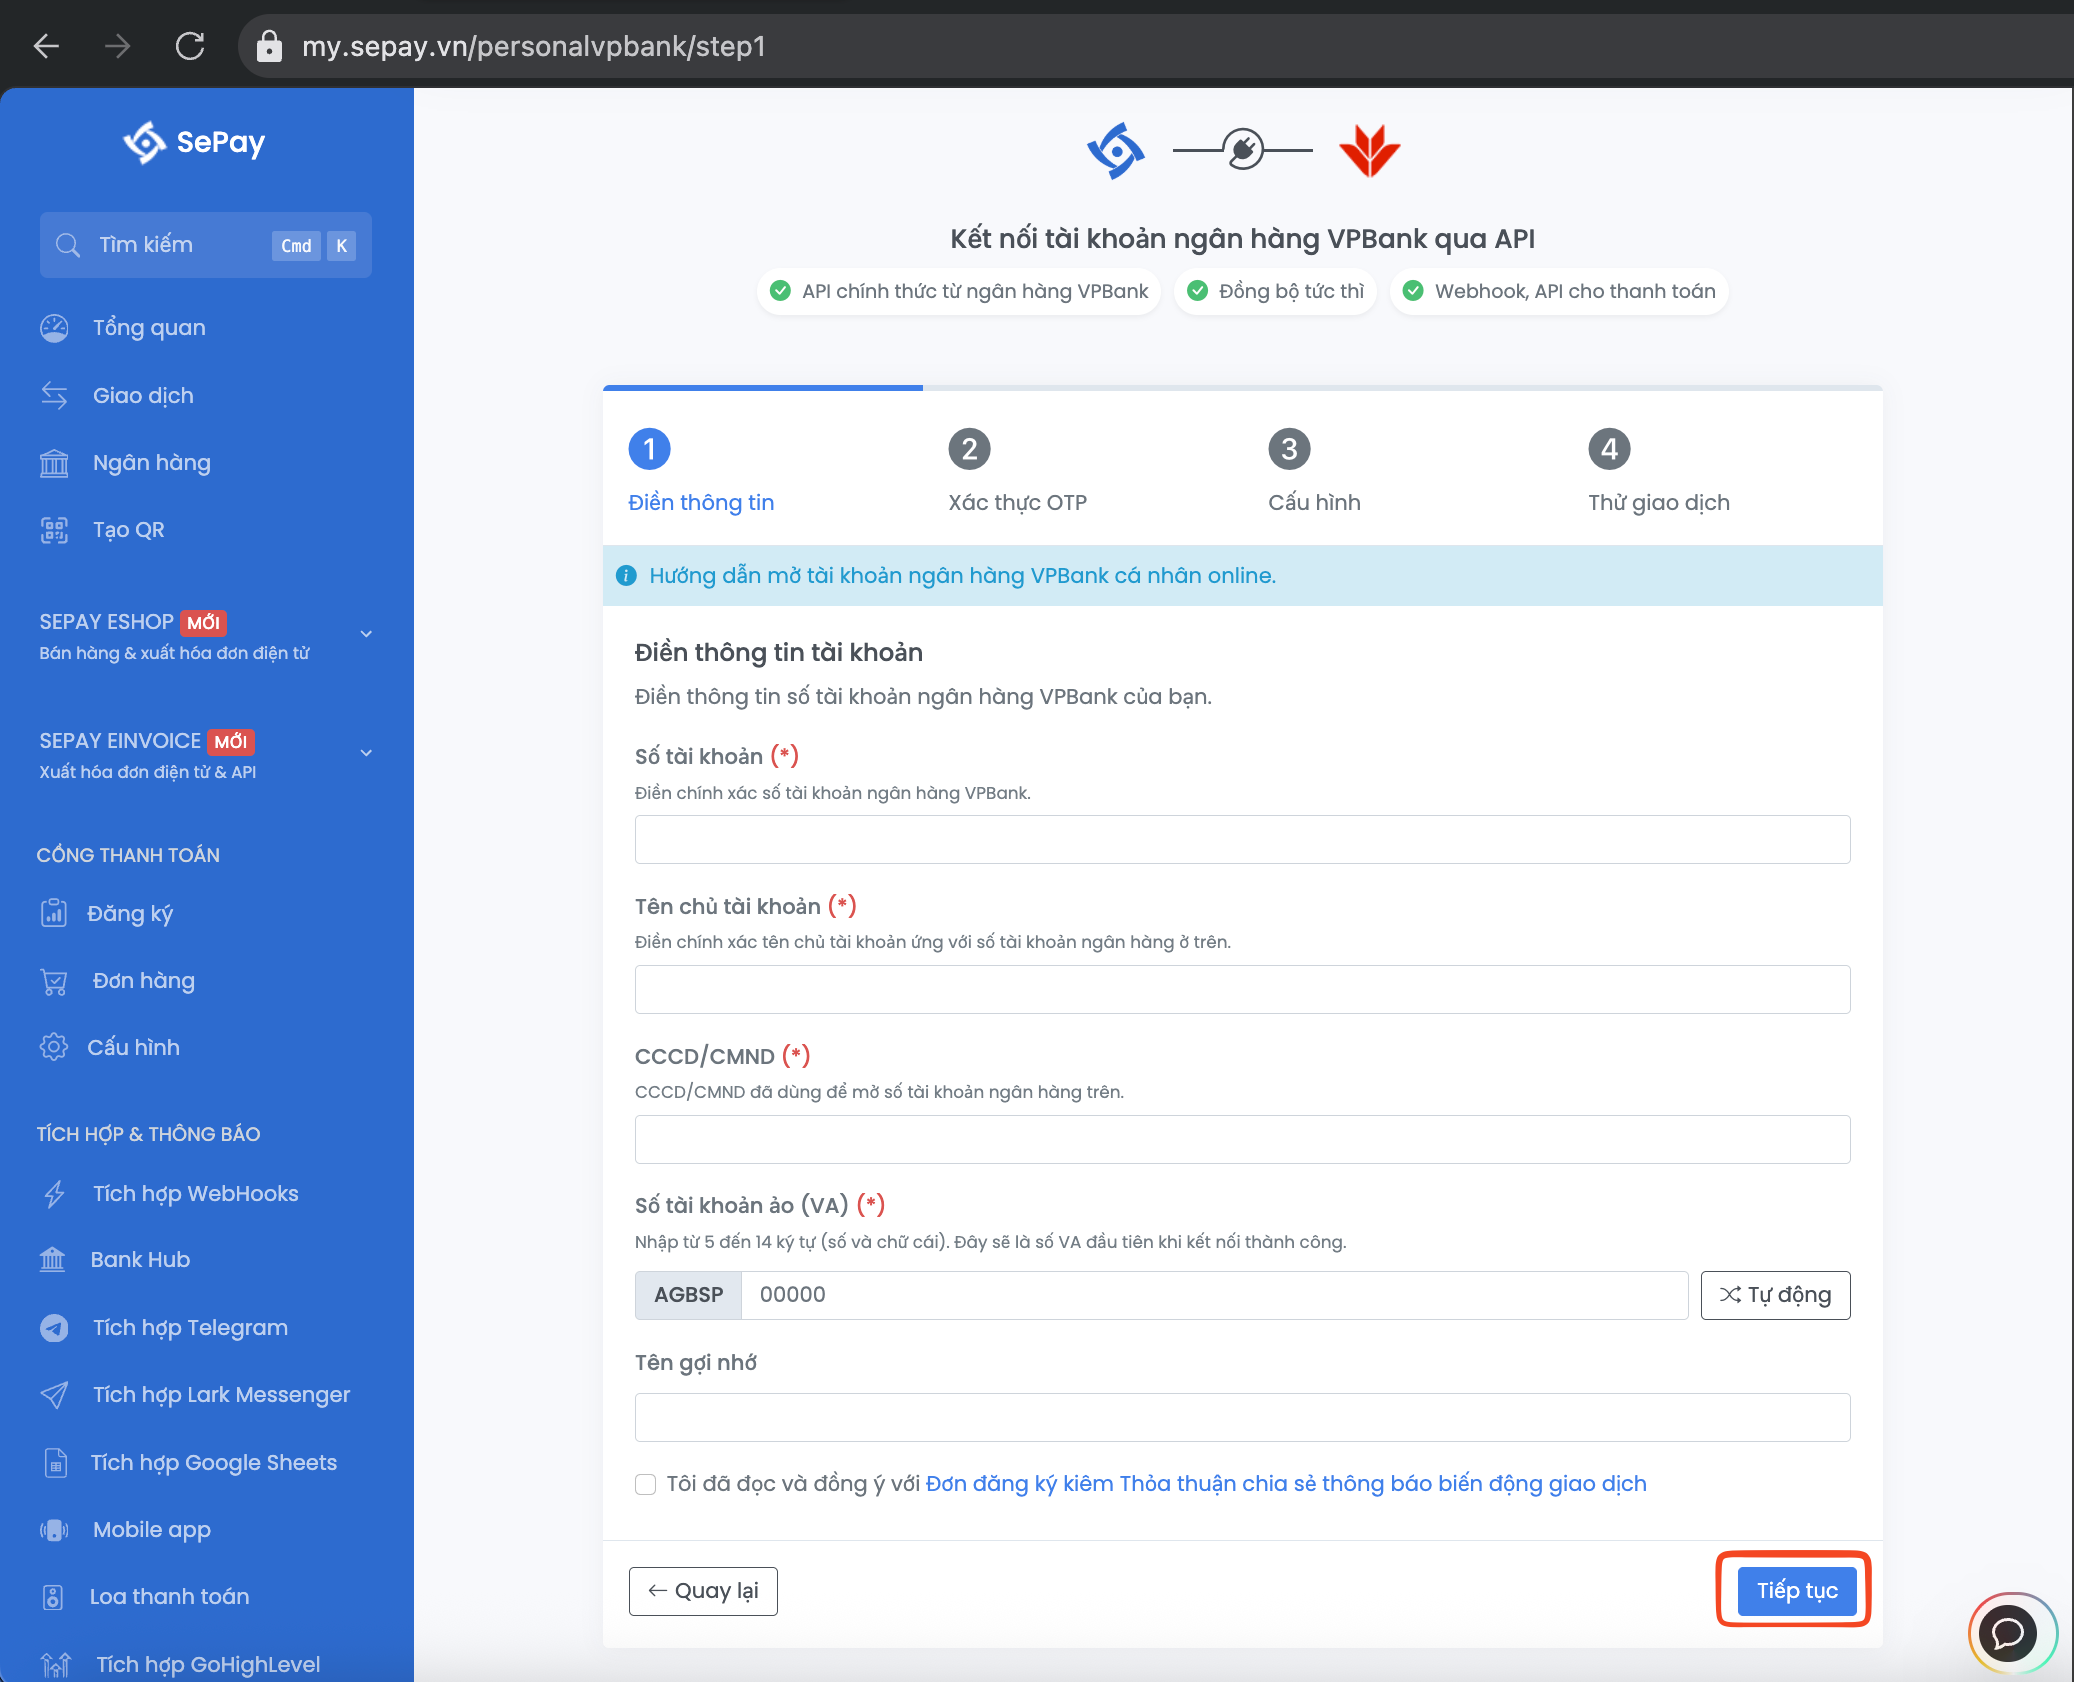Click the Số tài khoản input field
The image size is (2074, 1682).
coord(1242,840)
